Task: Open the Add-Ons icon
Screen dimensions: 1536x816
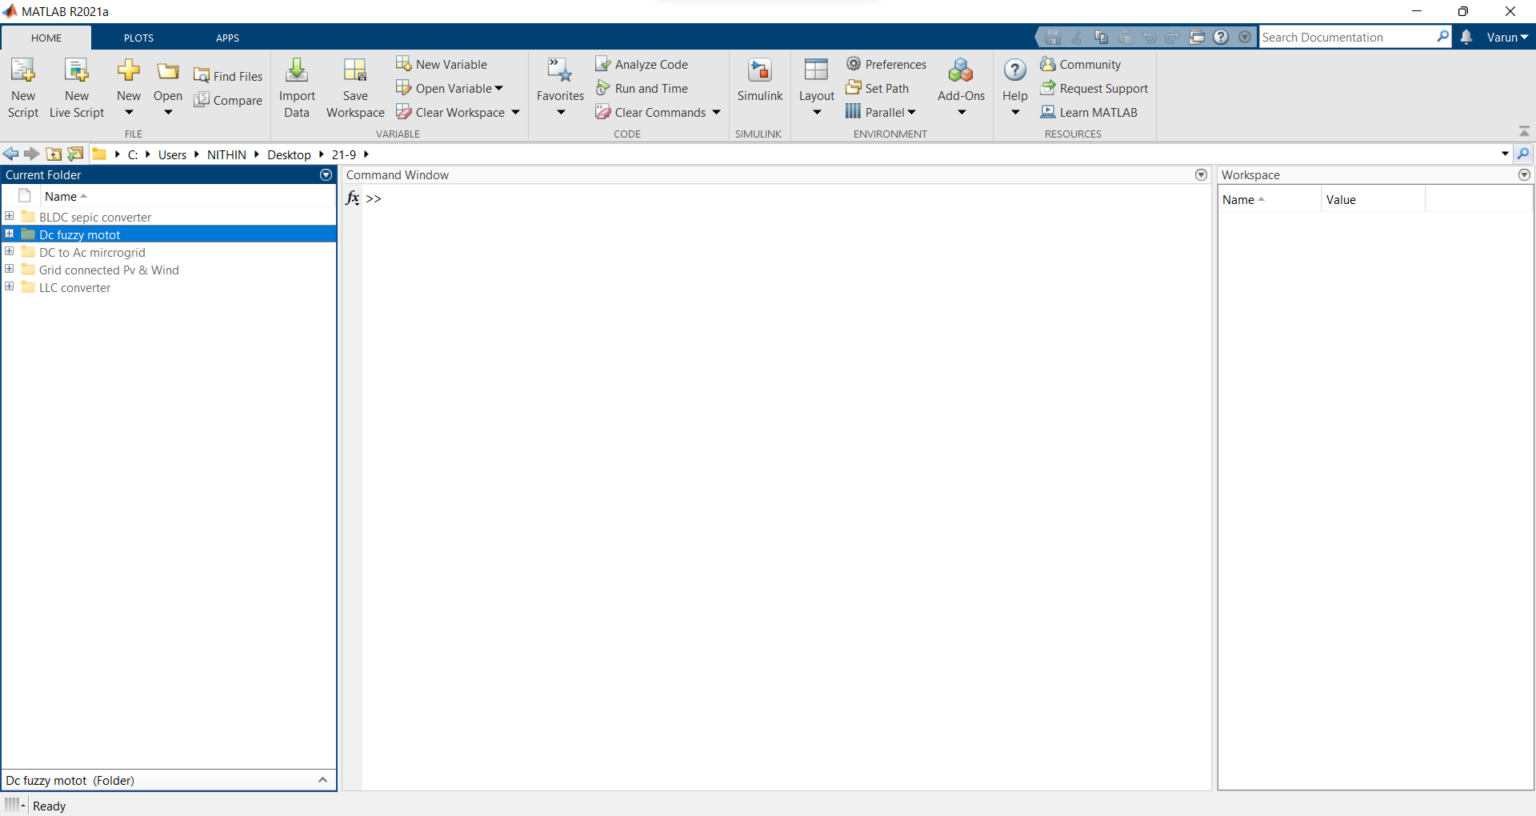Action: (961, 87)
